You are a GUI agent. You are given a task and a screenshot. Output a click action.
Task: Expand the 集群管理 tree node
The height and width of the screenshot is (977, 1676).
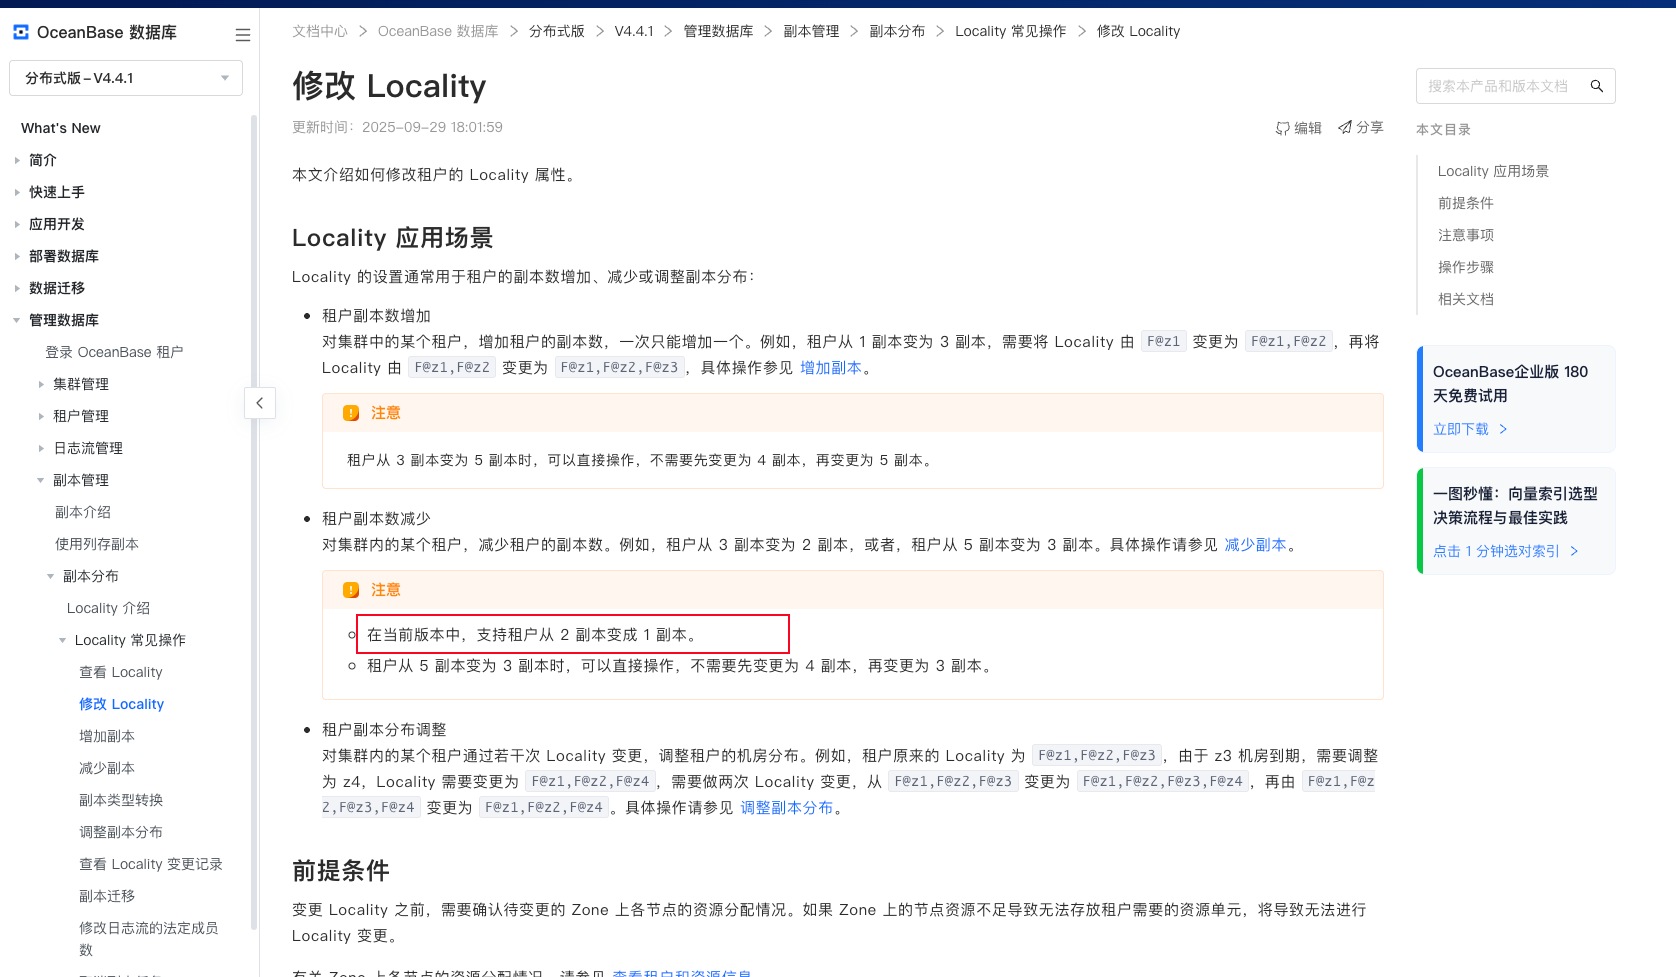(x=41, y=384)
